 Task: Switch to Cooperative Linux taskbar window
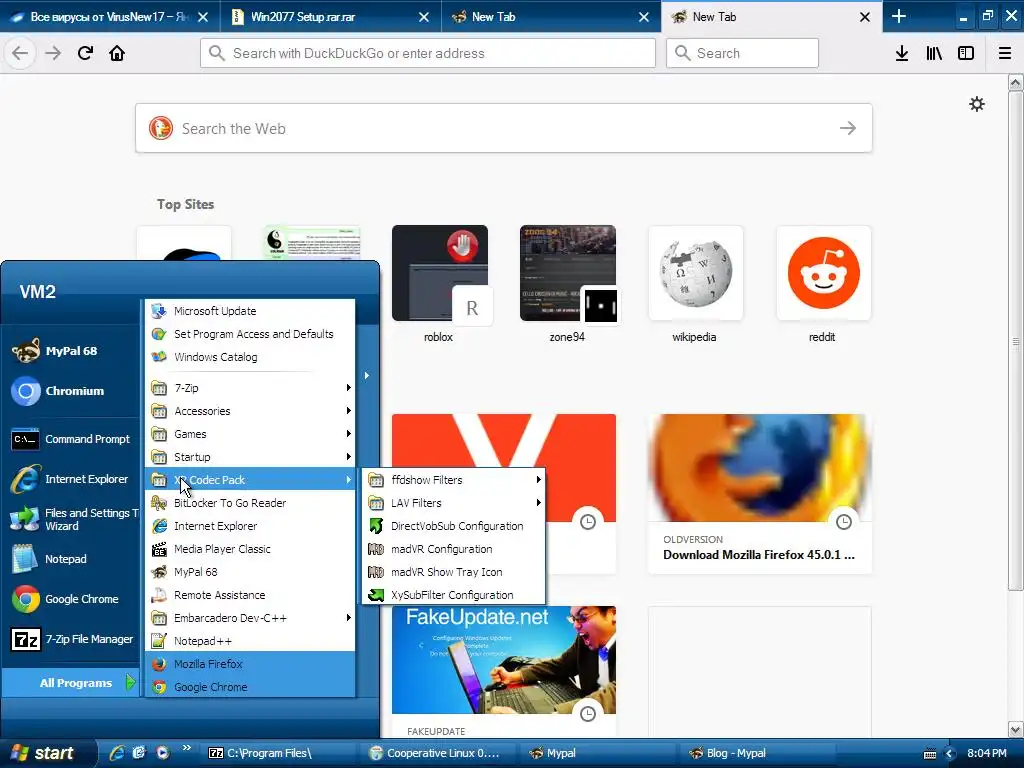pos(438,753)
